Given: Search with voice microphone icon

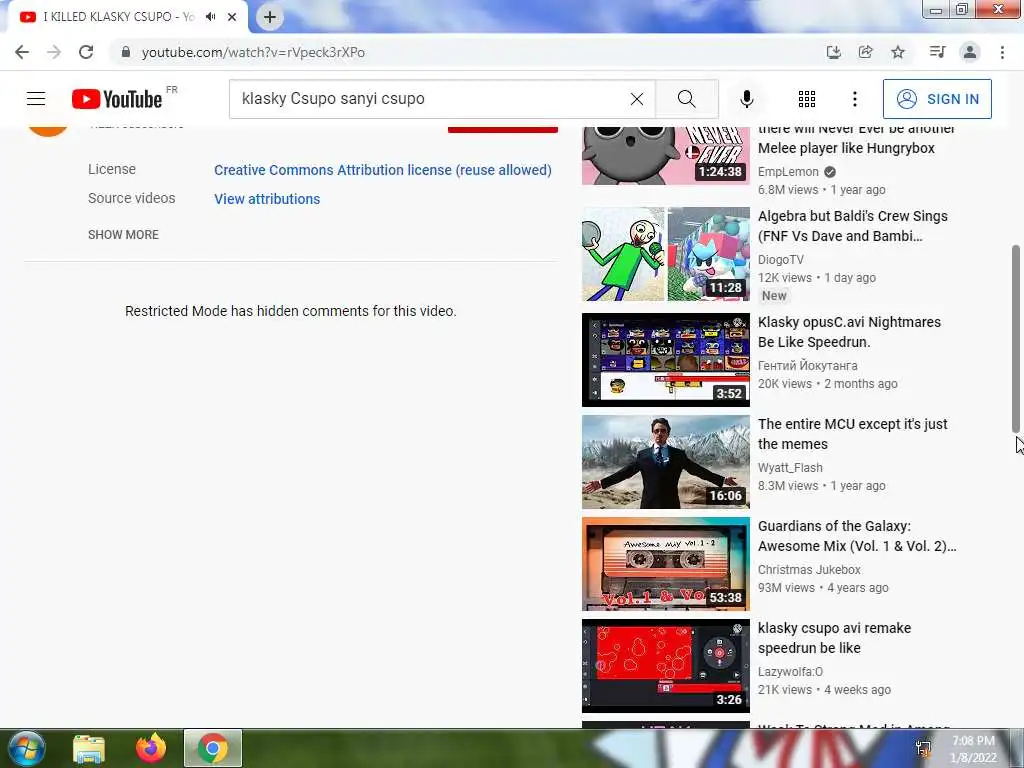Looking at the screenshot, I should [746, 99].
